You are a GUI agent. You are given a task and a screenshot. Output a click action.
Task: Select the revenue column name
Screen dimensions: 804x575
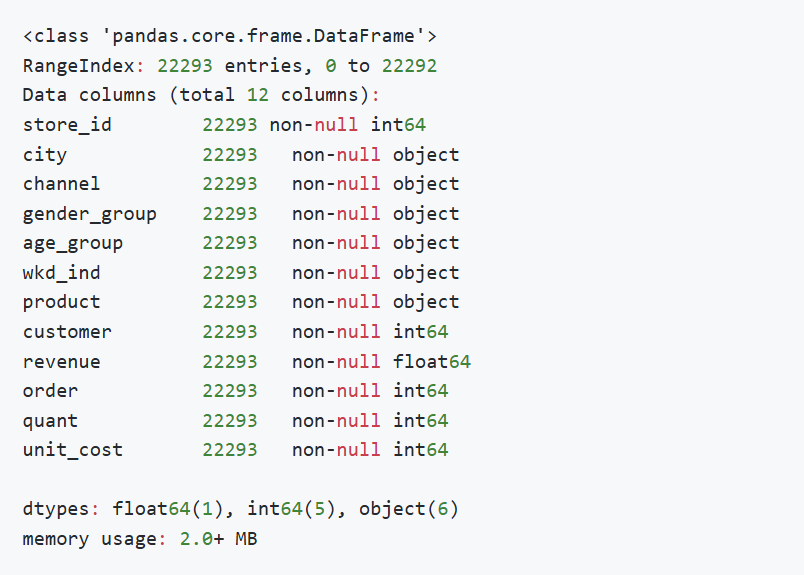point(62,361)
